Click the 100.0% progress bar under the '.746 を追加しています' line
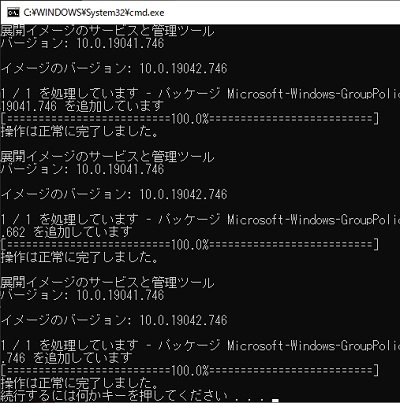 (x=190, y=371)
